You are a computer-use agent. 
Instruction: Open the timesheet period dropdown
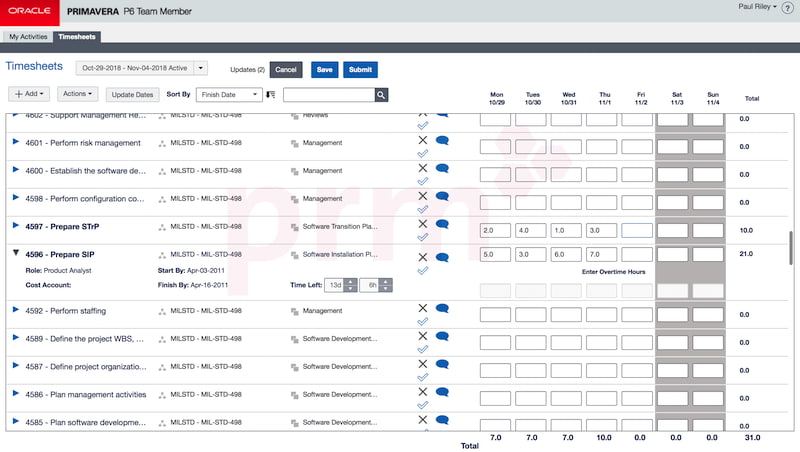(x=201, y=69)
